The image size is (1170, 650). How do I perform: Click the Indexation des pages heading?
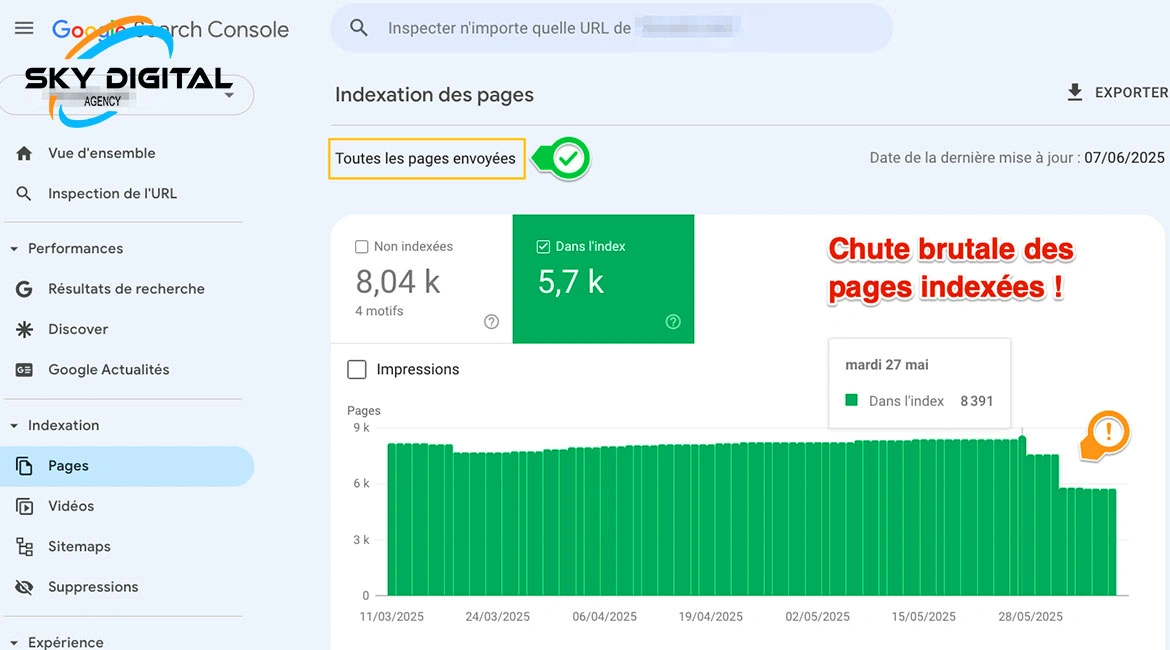pyautogui.click(x=434, y=95)
